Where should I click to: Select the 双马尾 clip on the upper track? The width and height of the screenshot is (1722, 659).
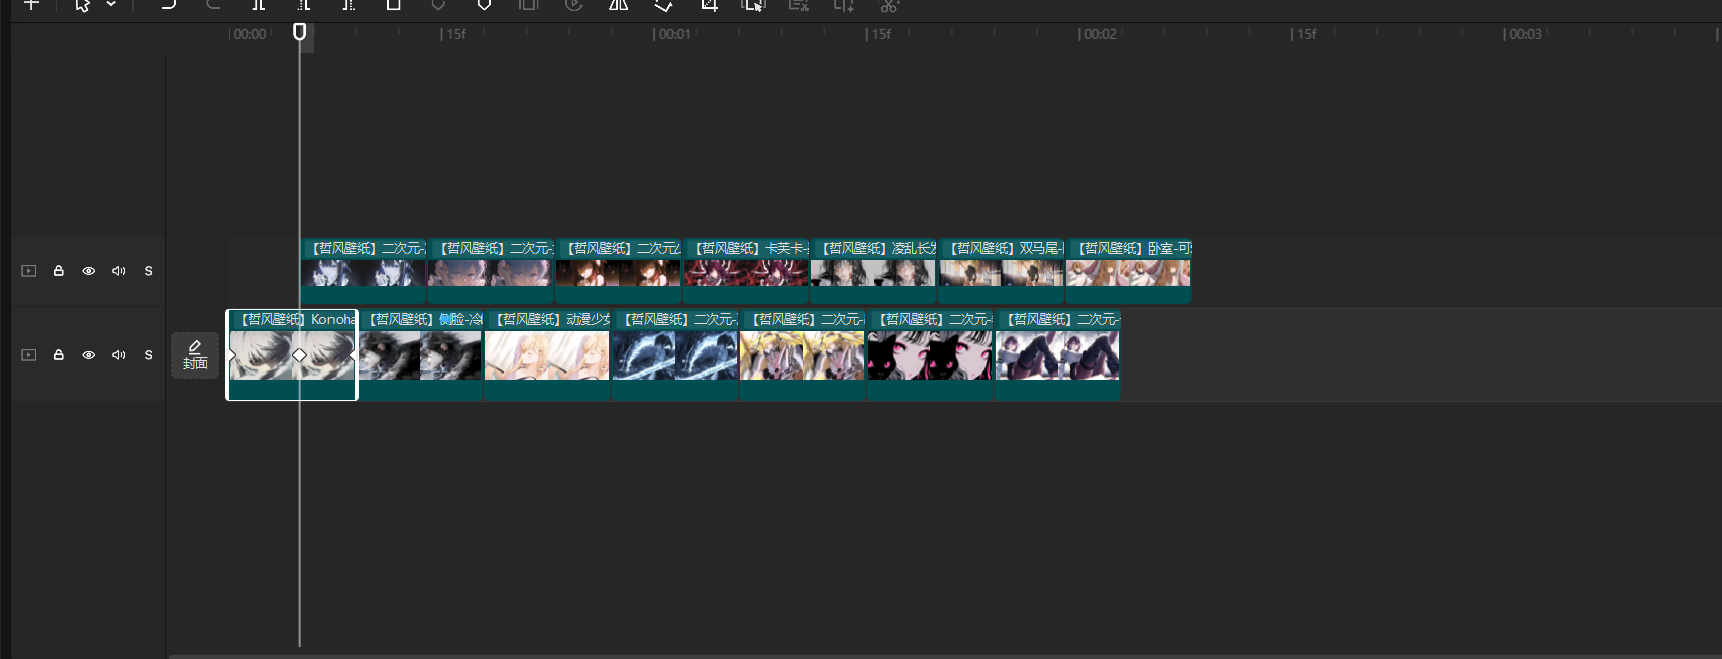tap(1001, 271)
